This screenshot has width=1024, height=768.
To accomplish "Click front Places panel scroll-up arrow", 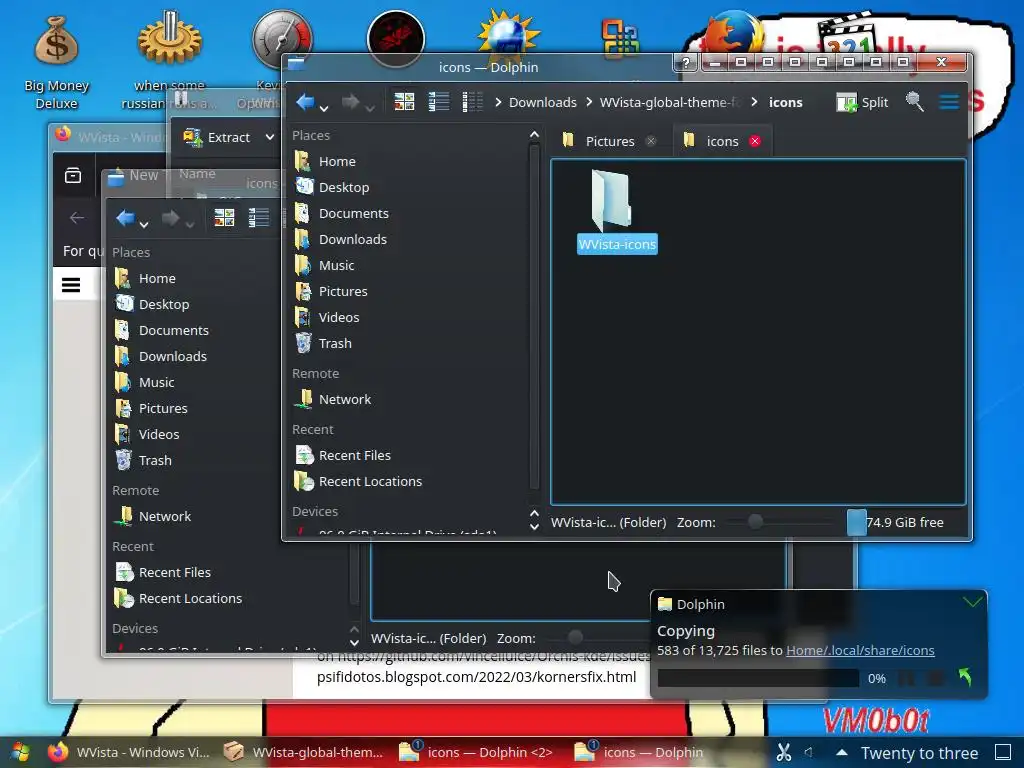I will 534,135.
